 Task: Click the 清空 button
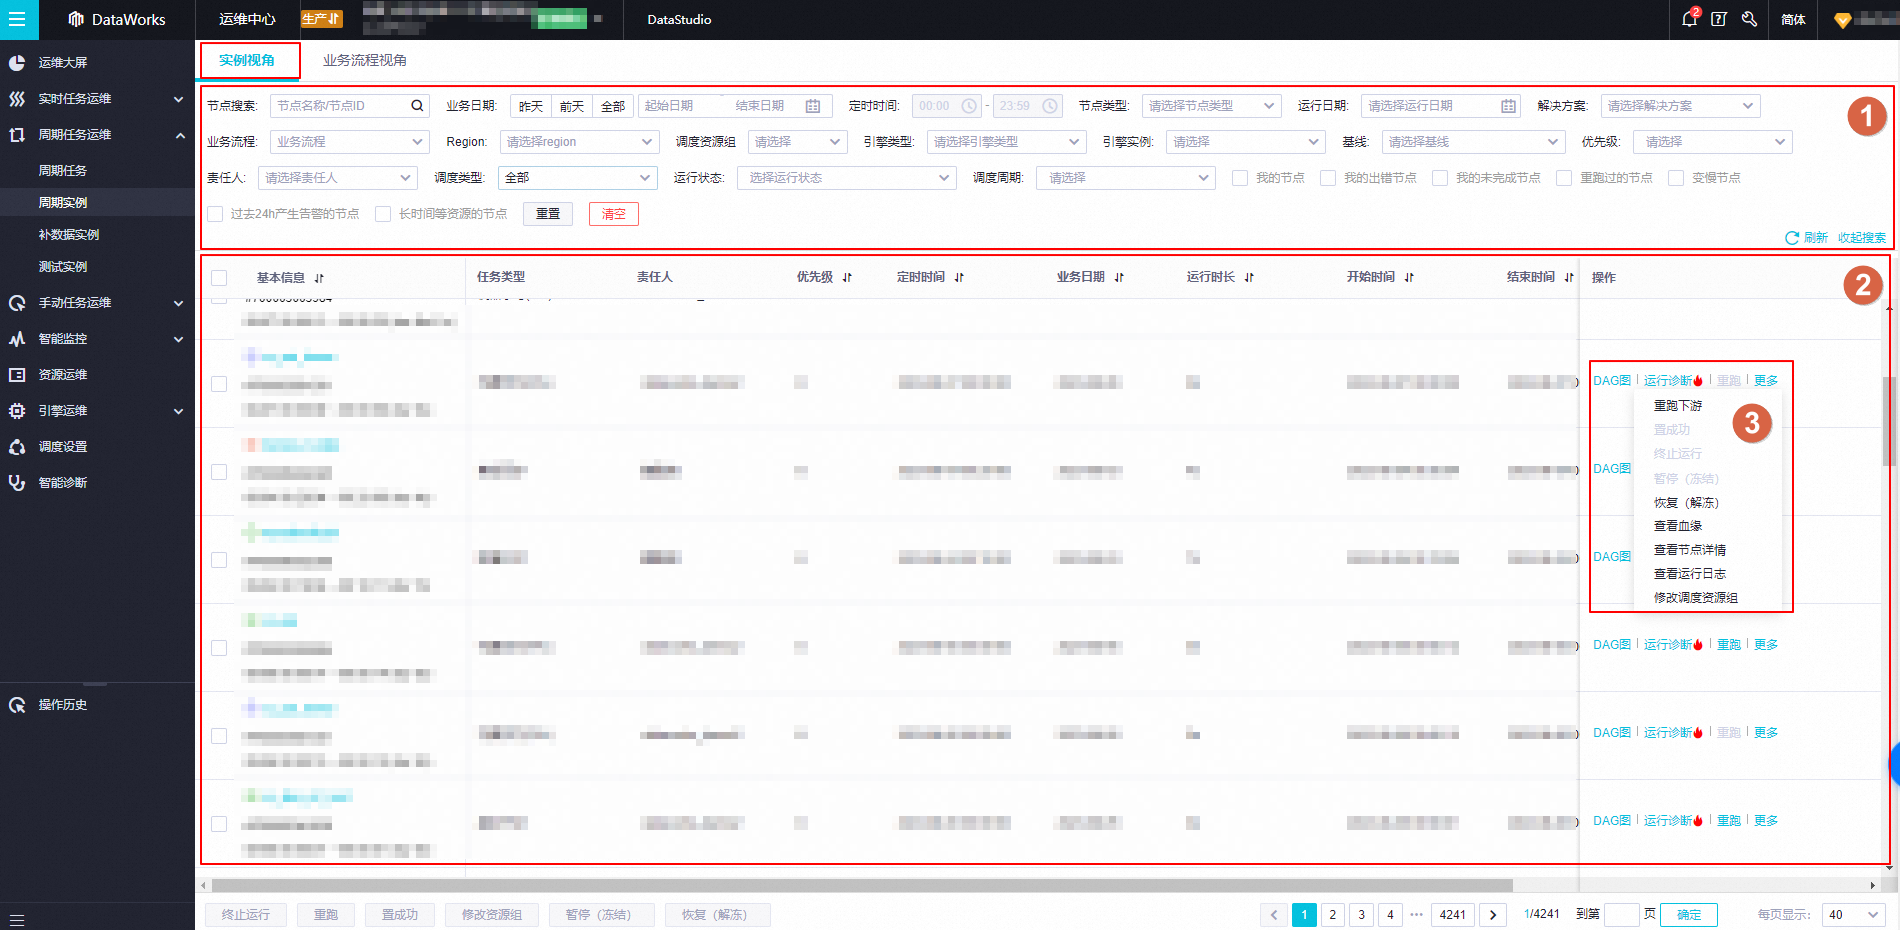pos(614,214)
